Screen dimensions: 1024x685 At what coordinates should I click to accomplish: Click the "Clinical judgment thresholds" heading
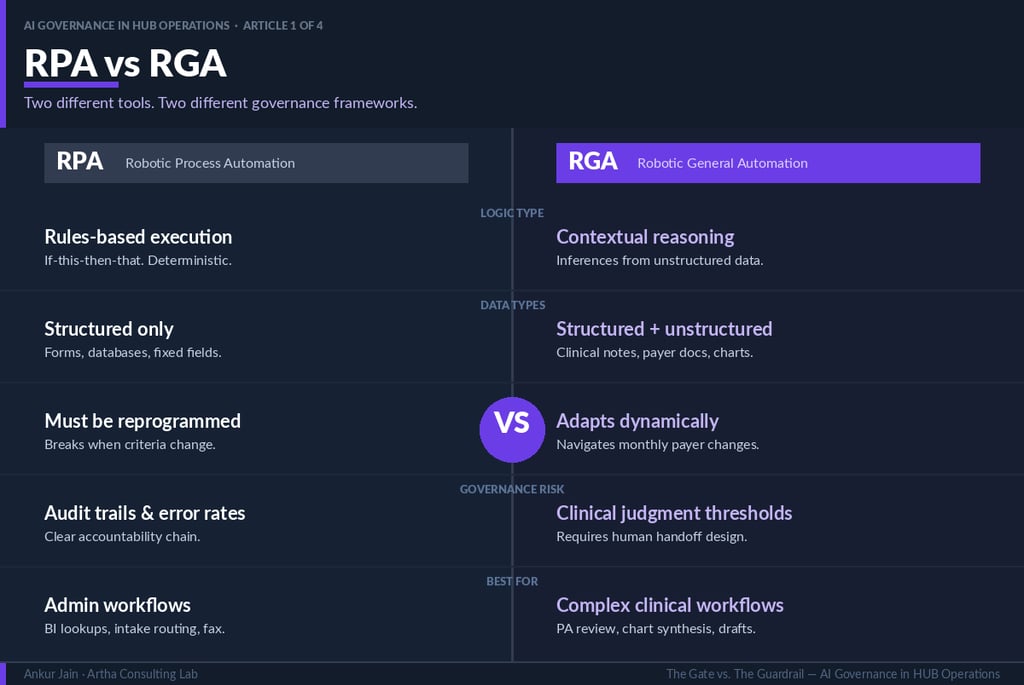coord(674,513)
